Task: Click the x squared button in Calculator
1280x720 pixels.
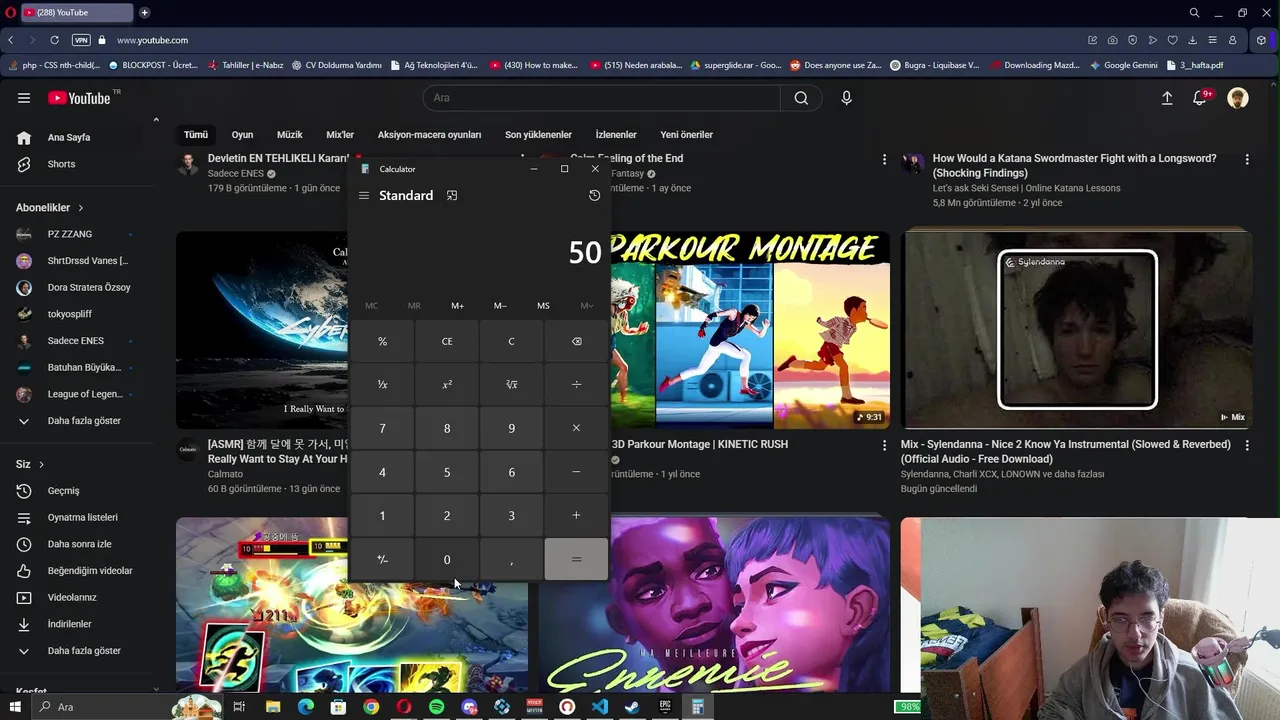Action: pyautogui.click(x=447, y=385)
